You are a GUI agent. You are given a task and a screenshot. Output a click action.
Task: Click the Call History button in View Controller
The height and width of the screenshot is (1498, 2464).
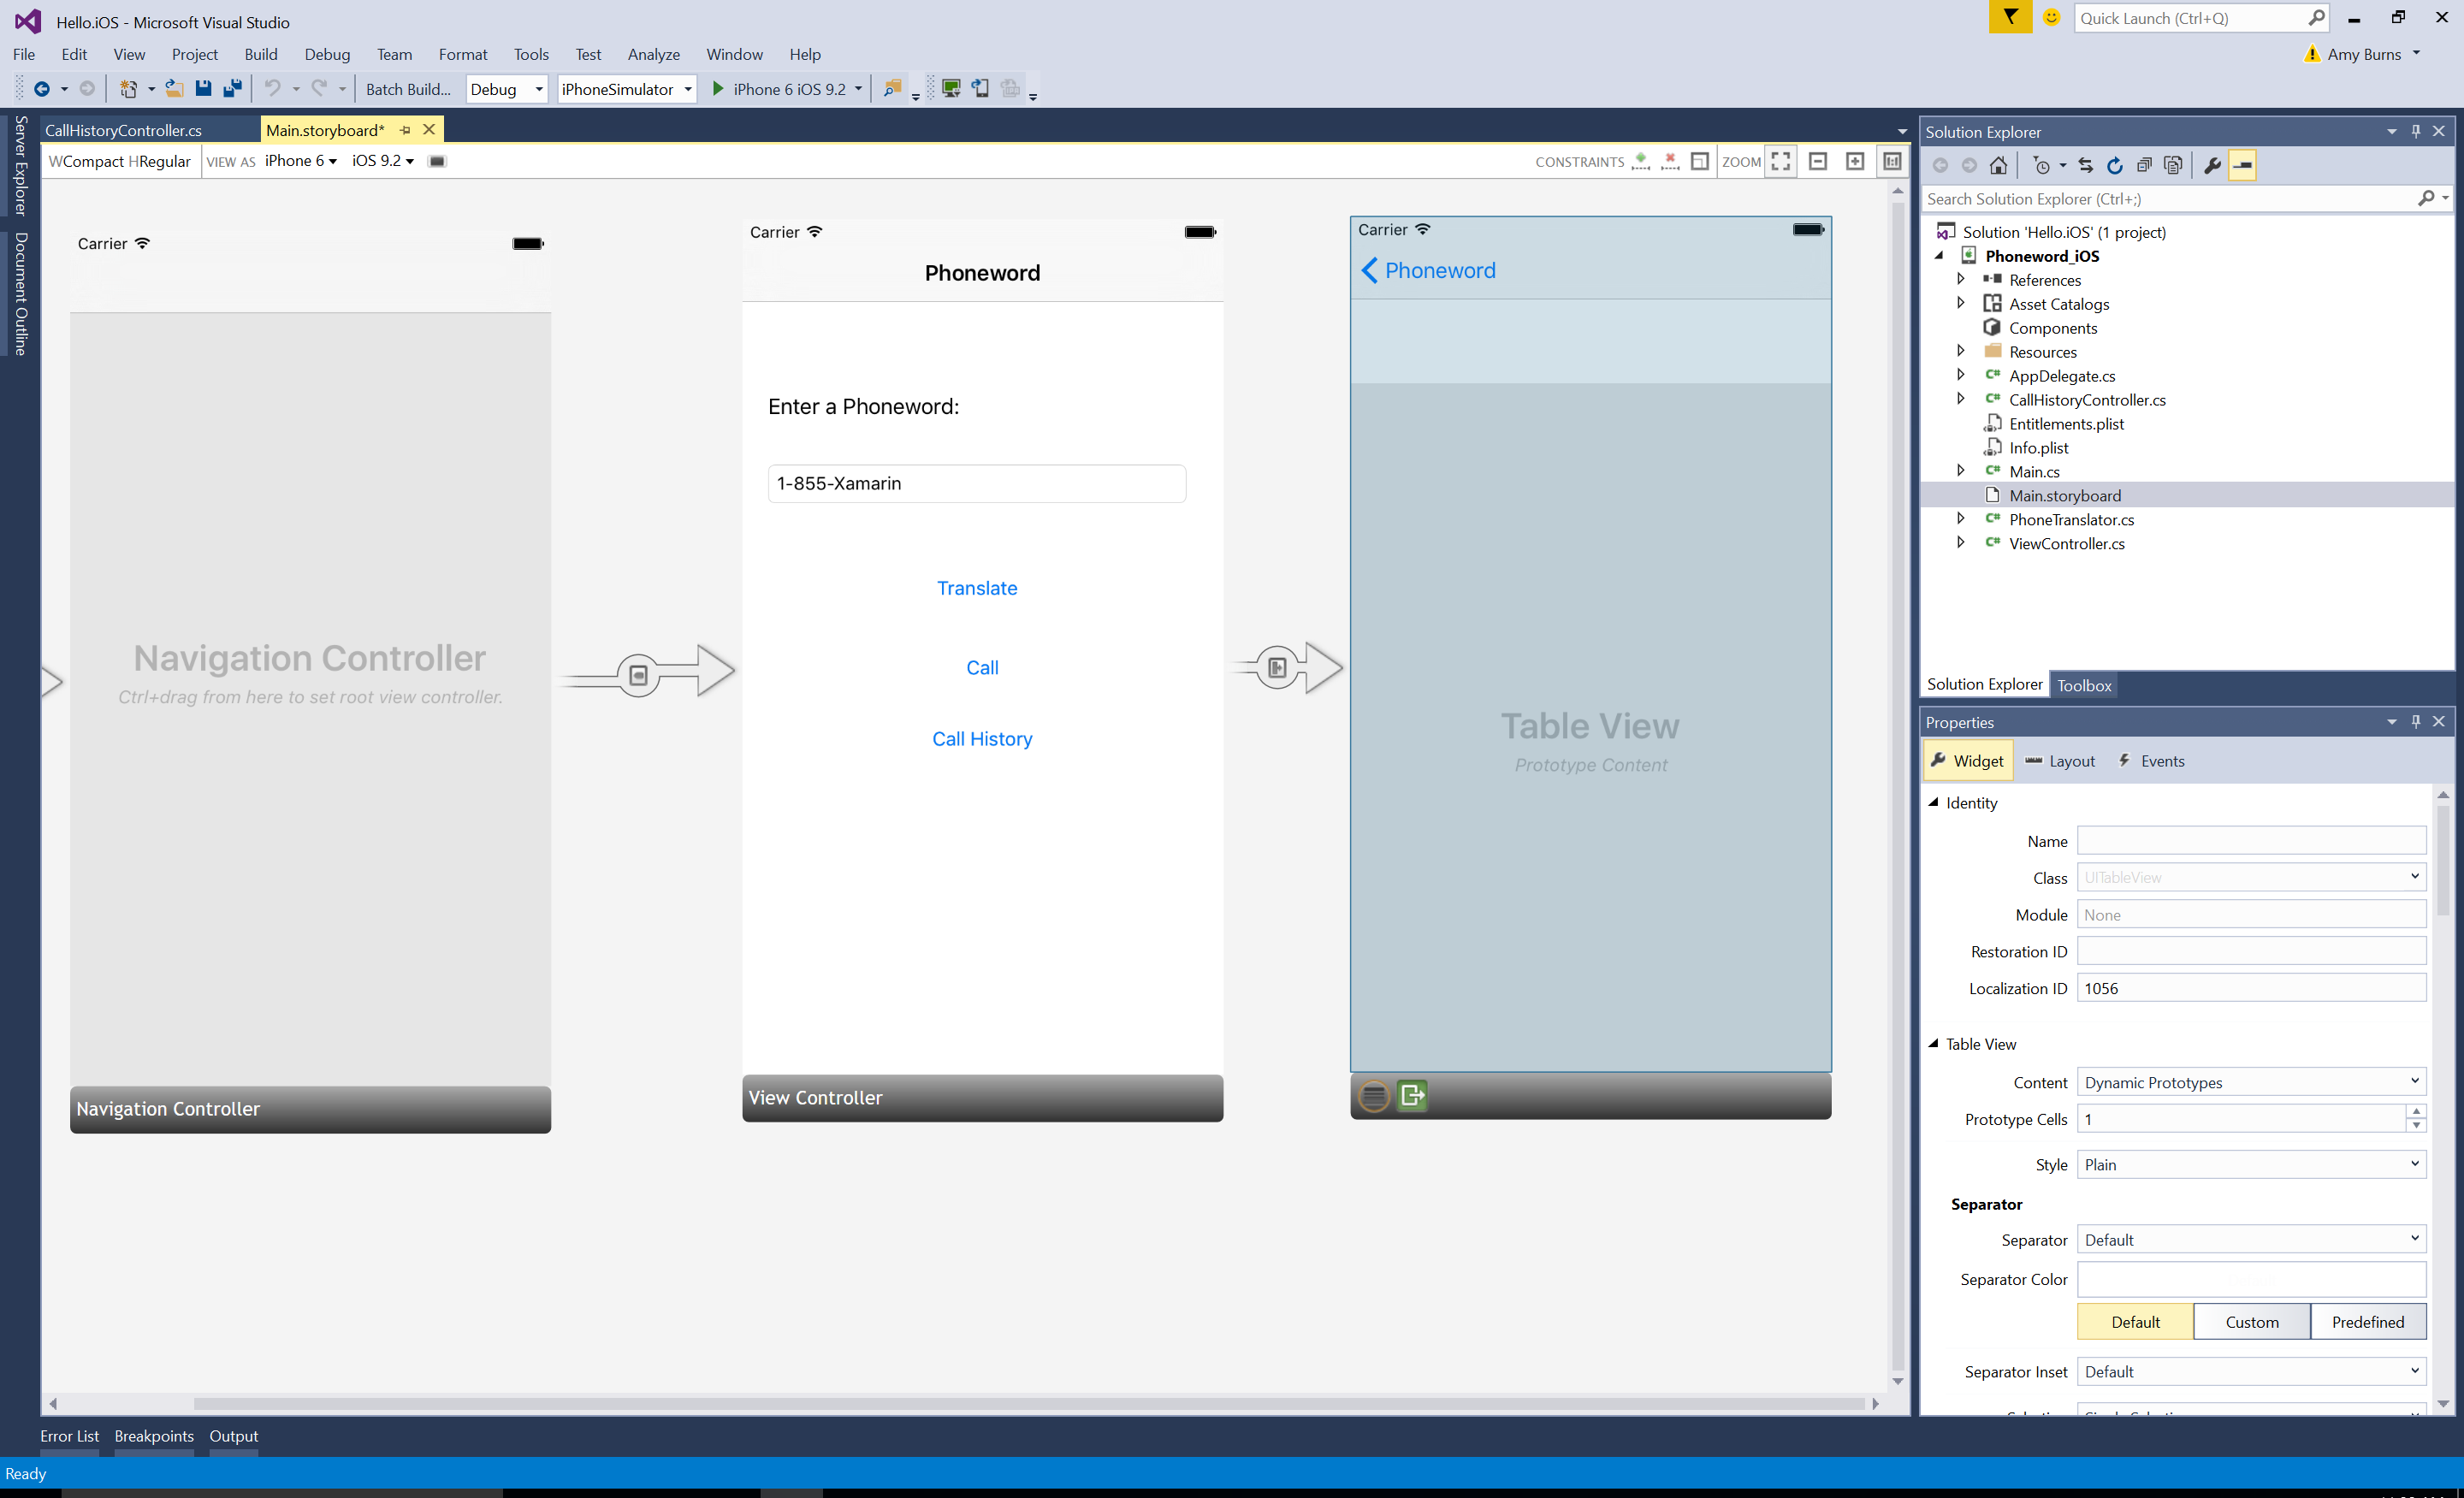(x=982, y=739)
